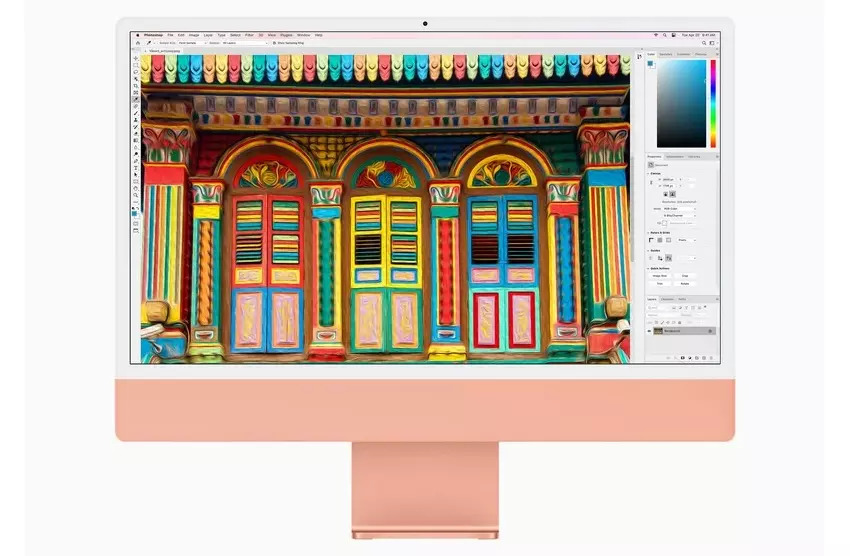The width and height of the screenshot is (850, 556).
Task: Click the search icon above the panels
Action: pos(706,43)
